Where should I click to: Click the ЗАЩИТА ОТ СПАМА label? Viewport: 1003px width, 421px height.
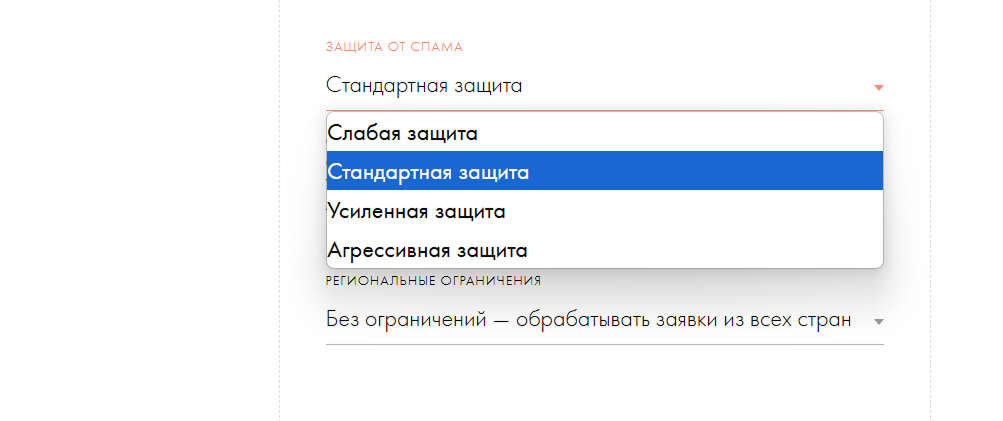pyautogui.click(x=394, y=47)
